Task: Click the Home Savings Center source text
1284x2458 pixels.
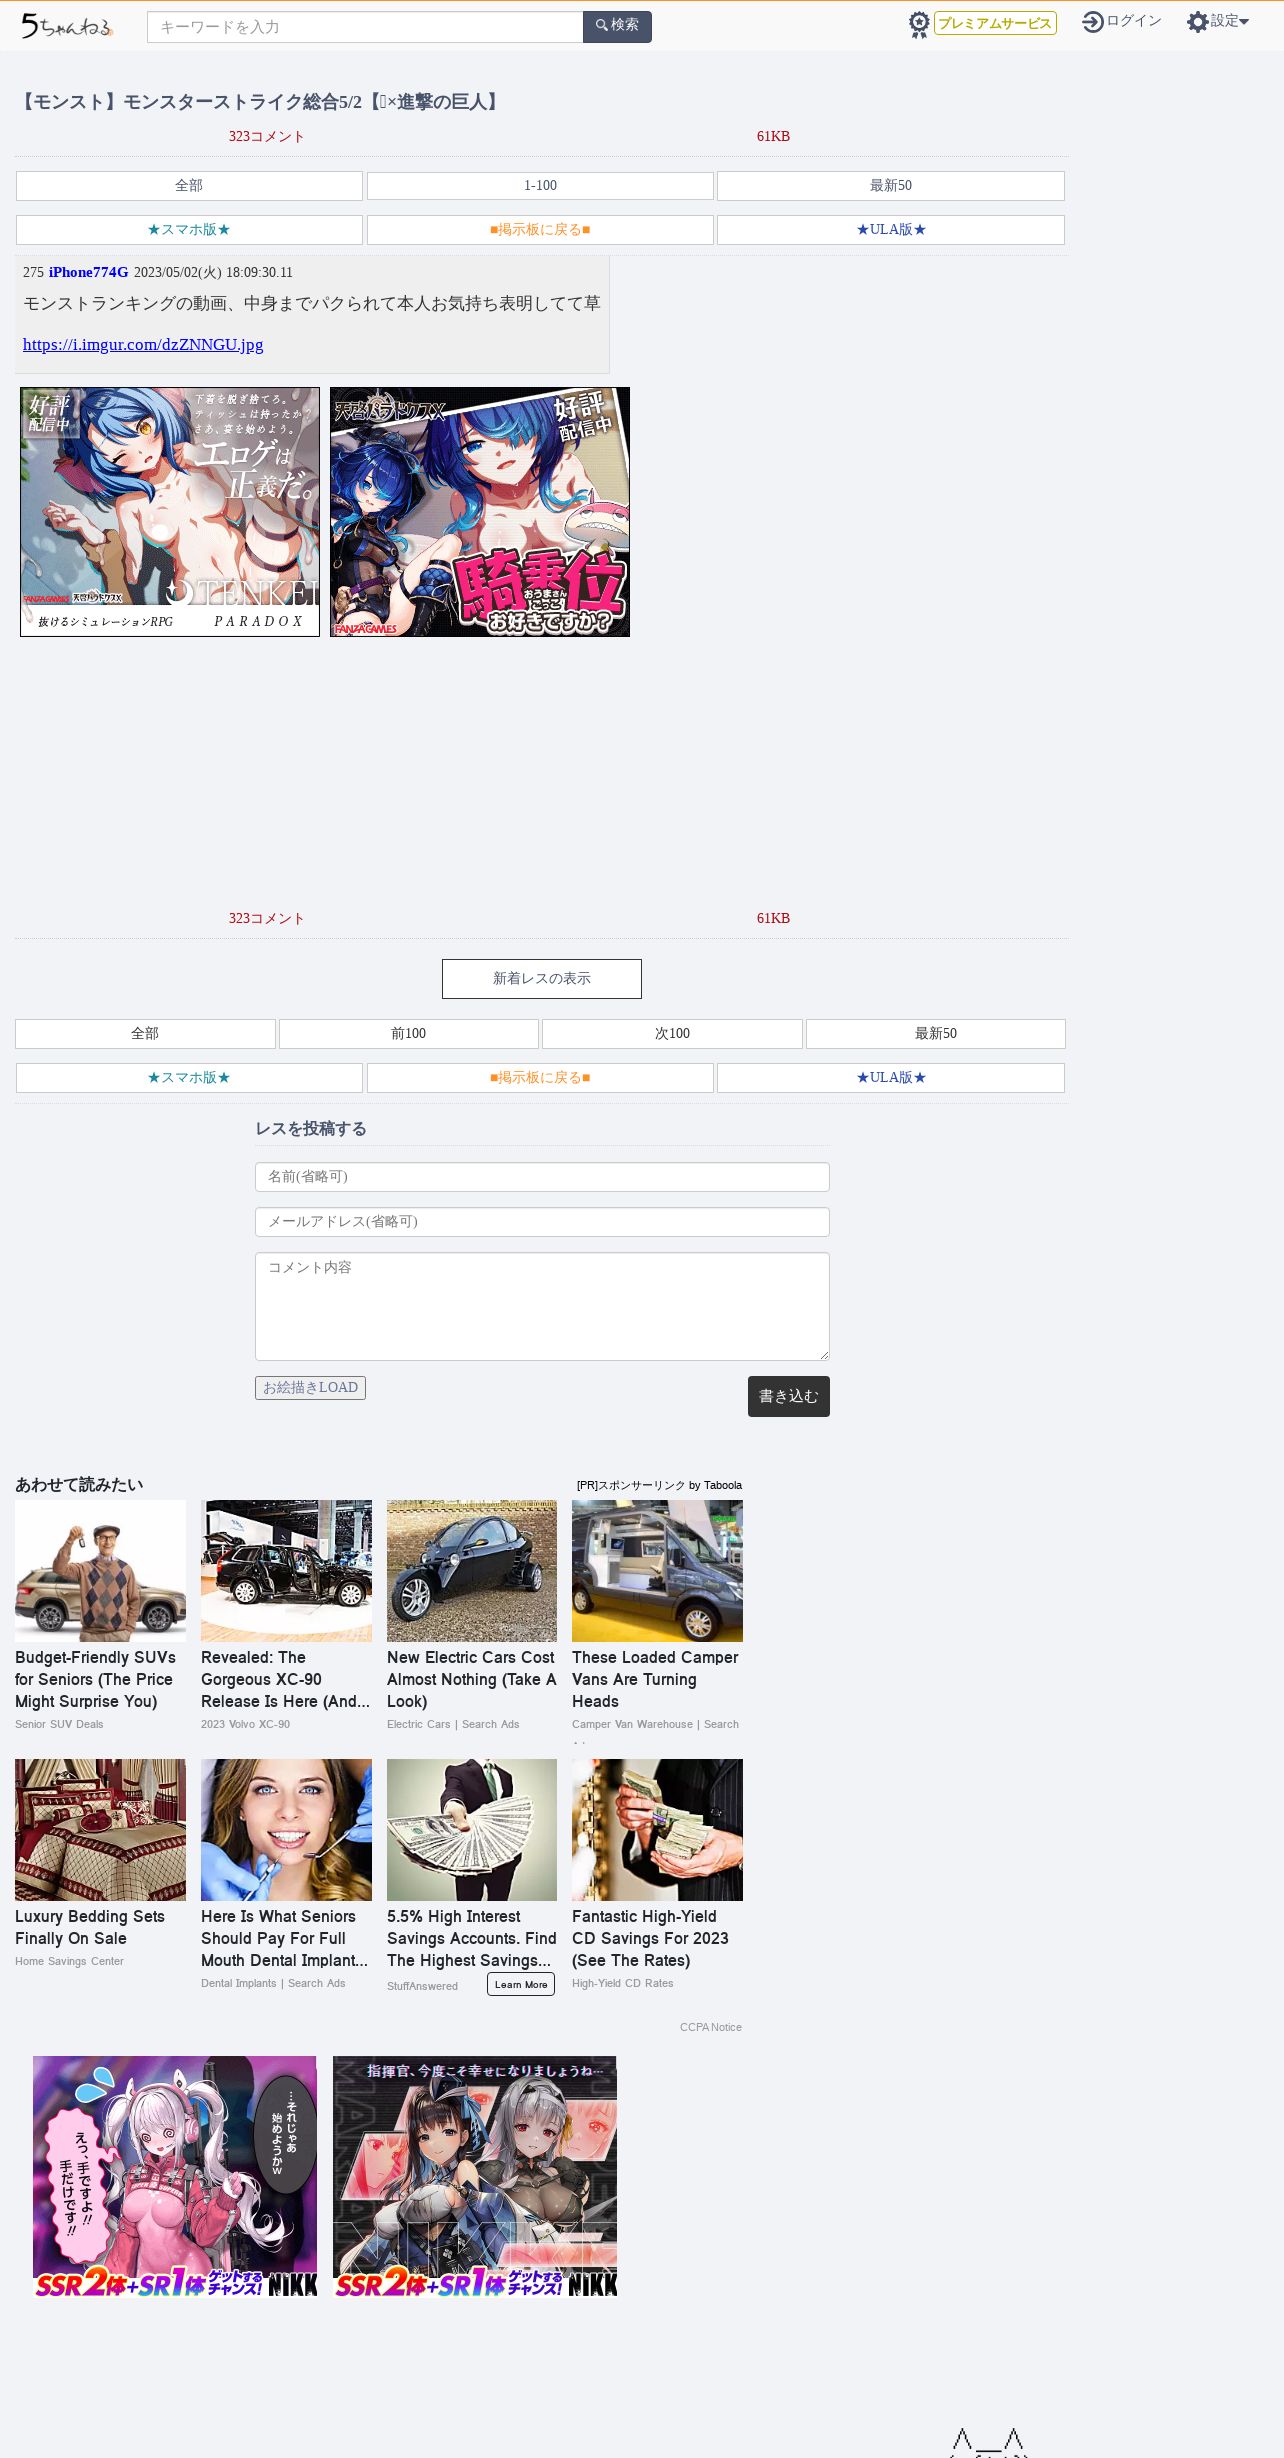Action: (x=69, y=1961)
